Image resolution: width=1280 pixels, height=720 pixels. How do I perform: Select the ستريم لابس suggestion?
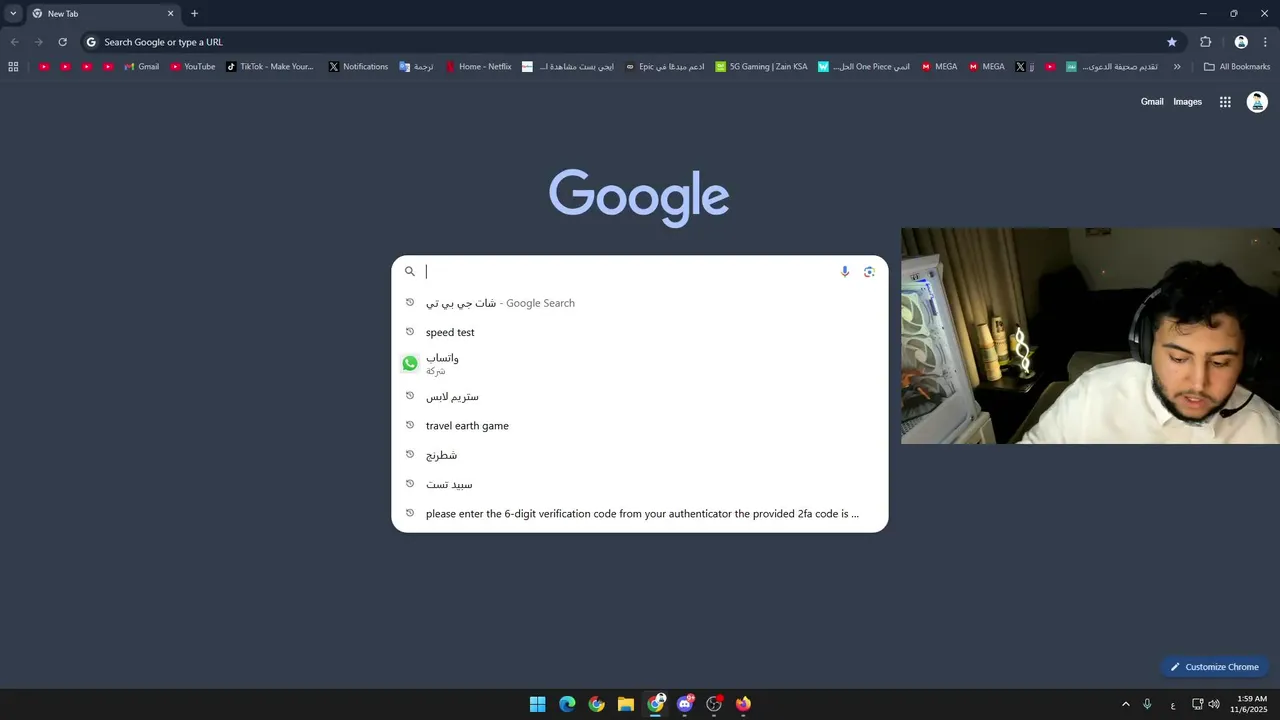point(640,396)
